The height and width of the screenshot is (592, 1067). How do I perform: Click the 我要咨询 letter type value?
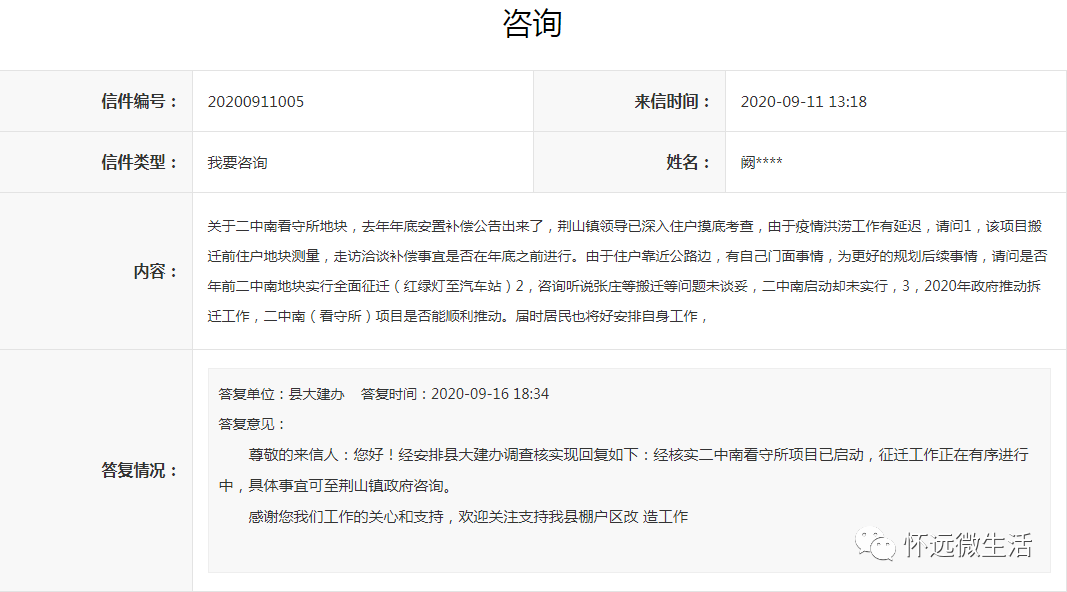coord(237,162)
